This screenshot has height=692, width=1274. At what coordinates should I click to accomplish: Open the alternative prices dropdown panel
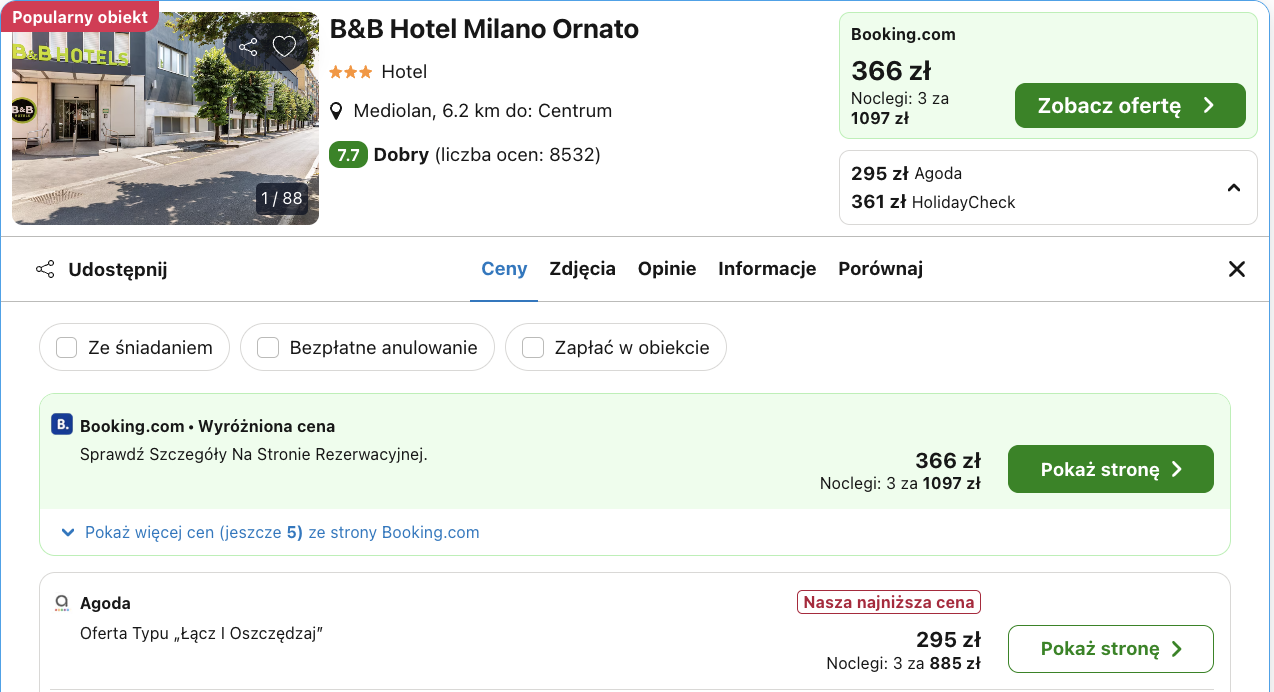pos(1048,187)
